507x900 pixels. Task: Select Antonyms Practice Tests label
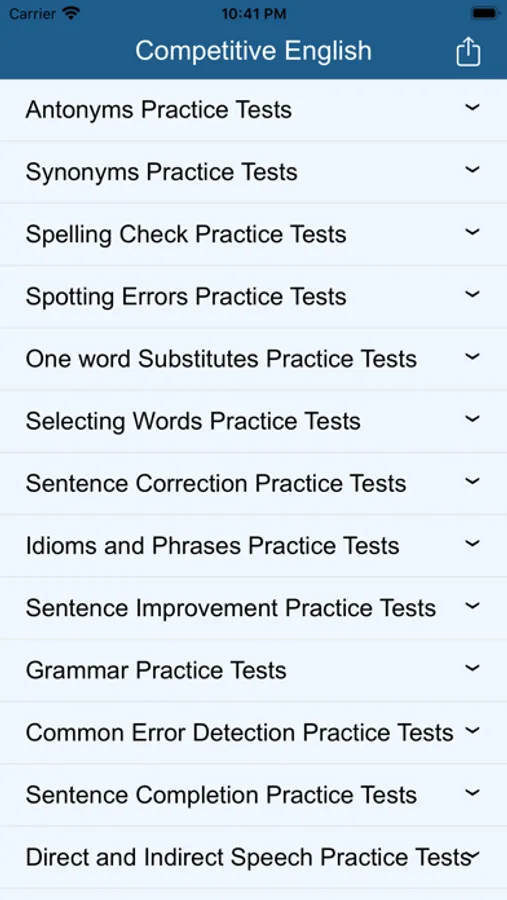click(158, 110)
